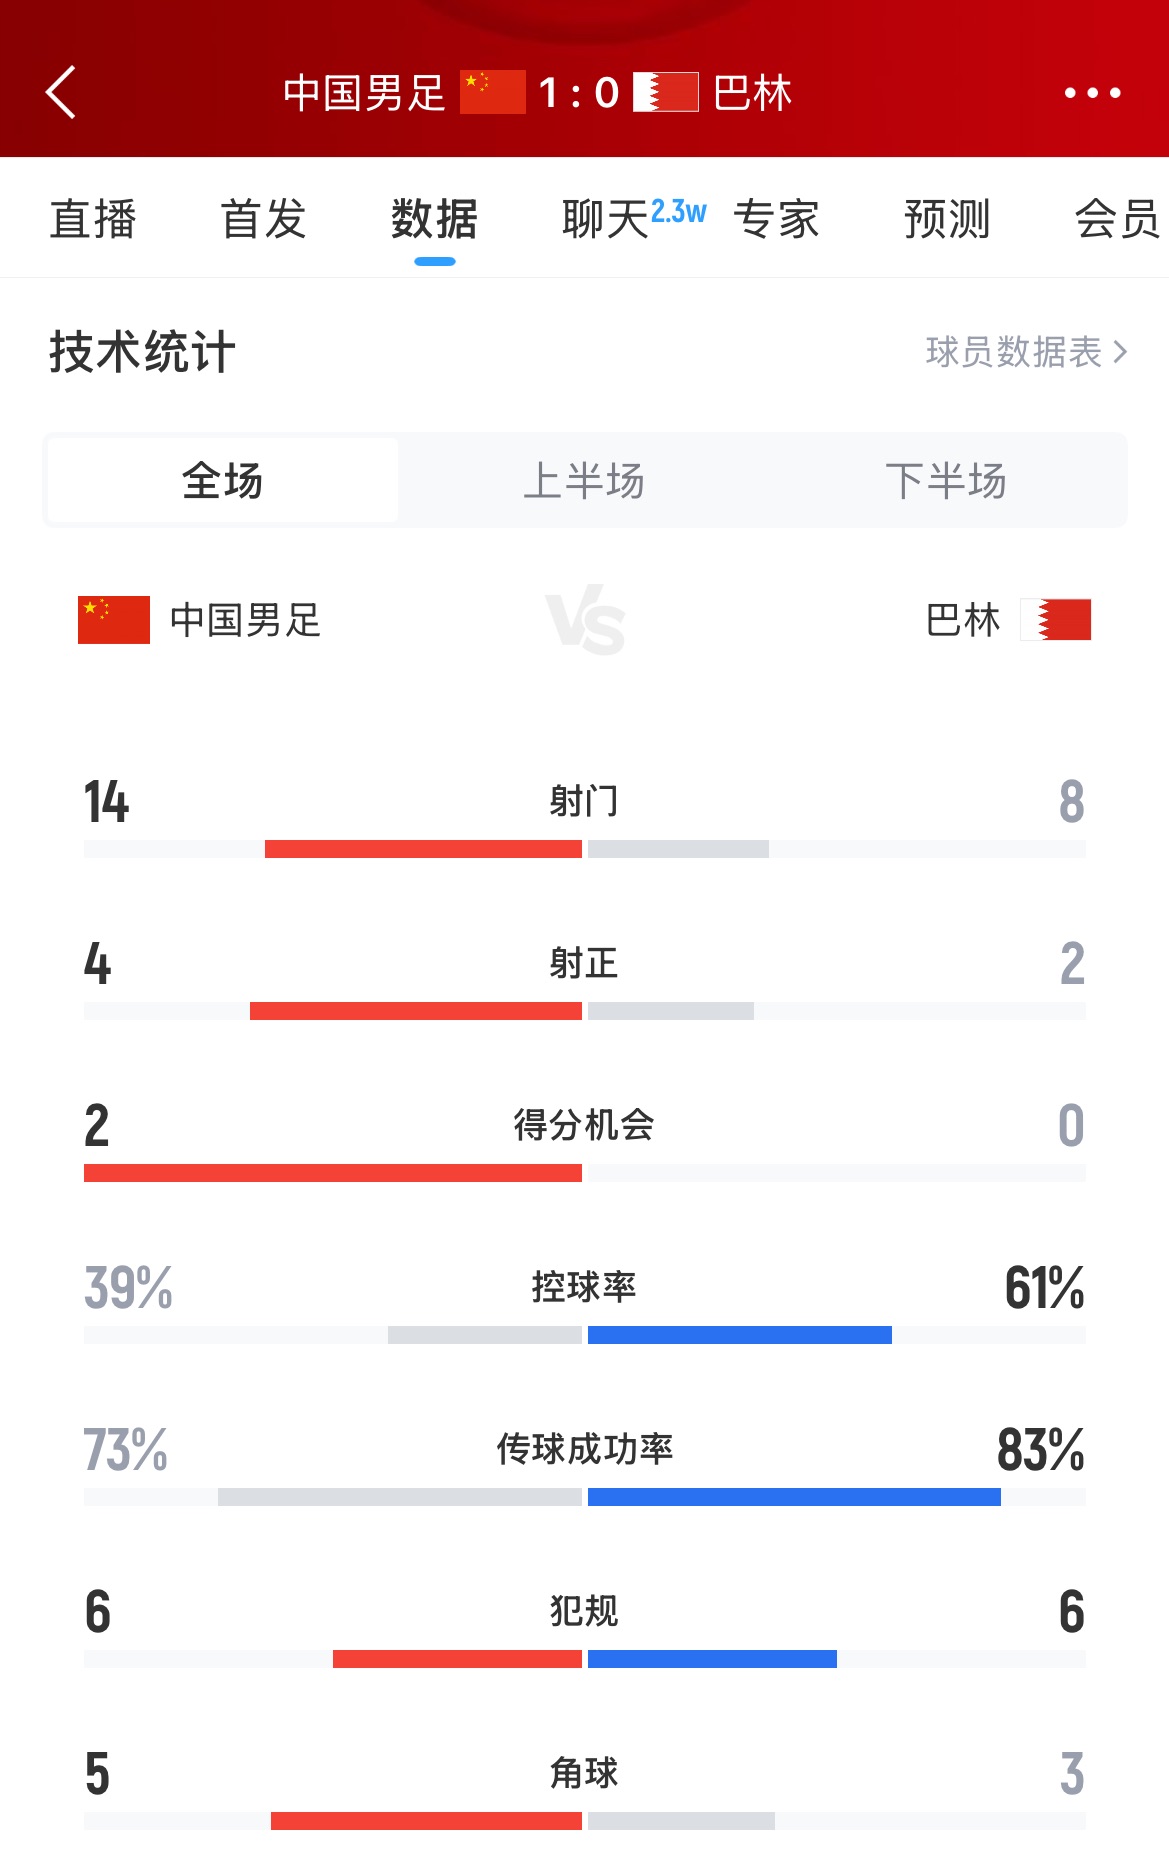Open the 首发 lineup tab
Image resolution: width=1169 pixels, height=1871 pixels.
point(264,219)
